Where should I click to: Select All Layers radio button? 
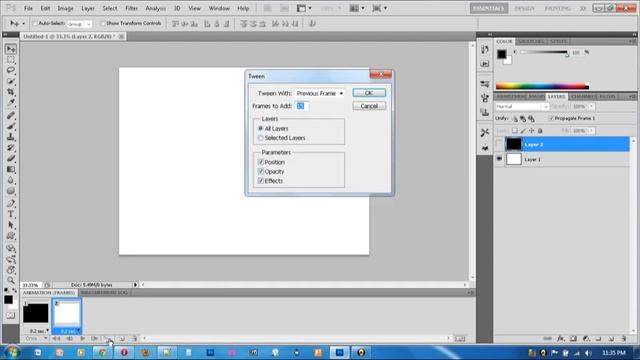(260, 129)
